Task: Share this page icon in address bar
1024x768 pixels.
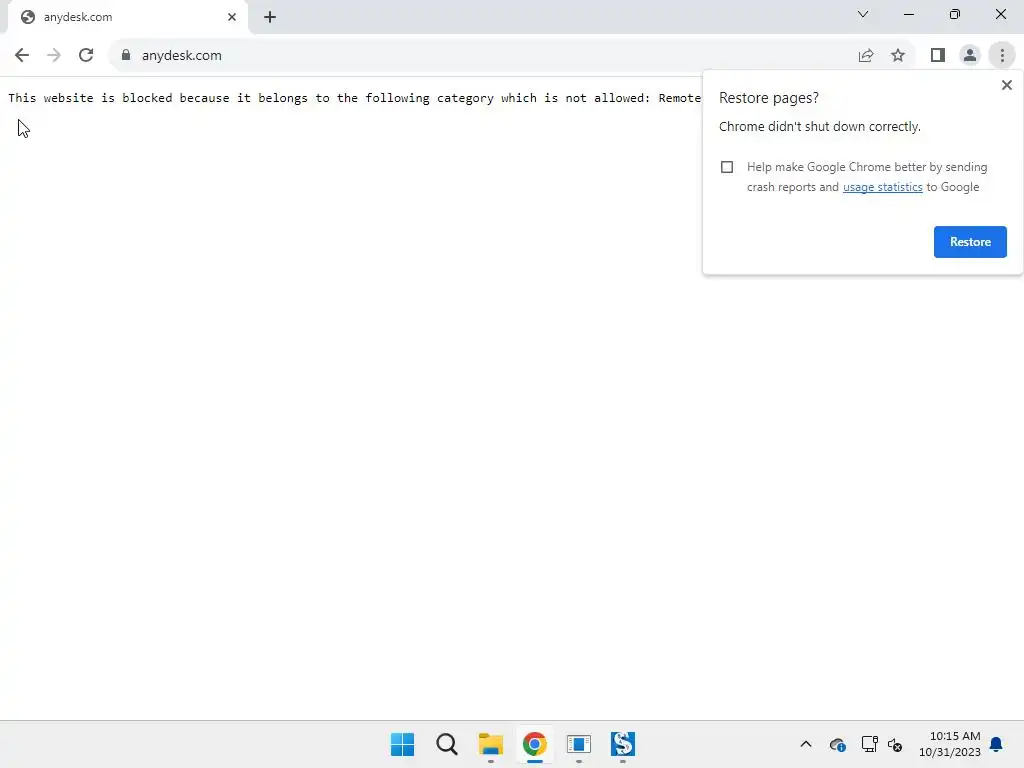Action: pos(866,56)
